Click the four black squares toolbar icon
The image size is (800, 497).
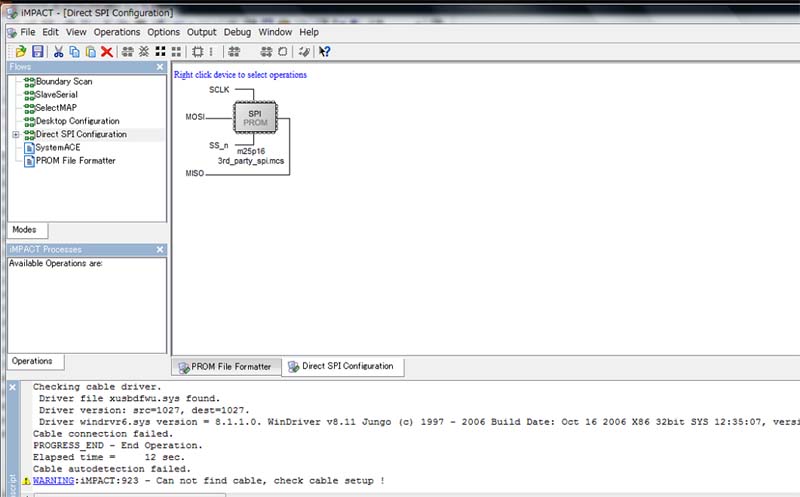tap(160, 52)
